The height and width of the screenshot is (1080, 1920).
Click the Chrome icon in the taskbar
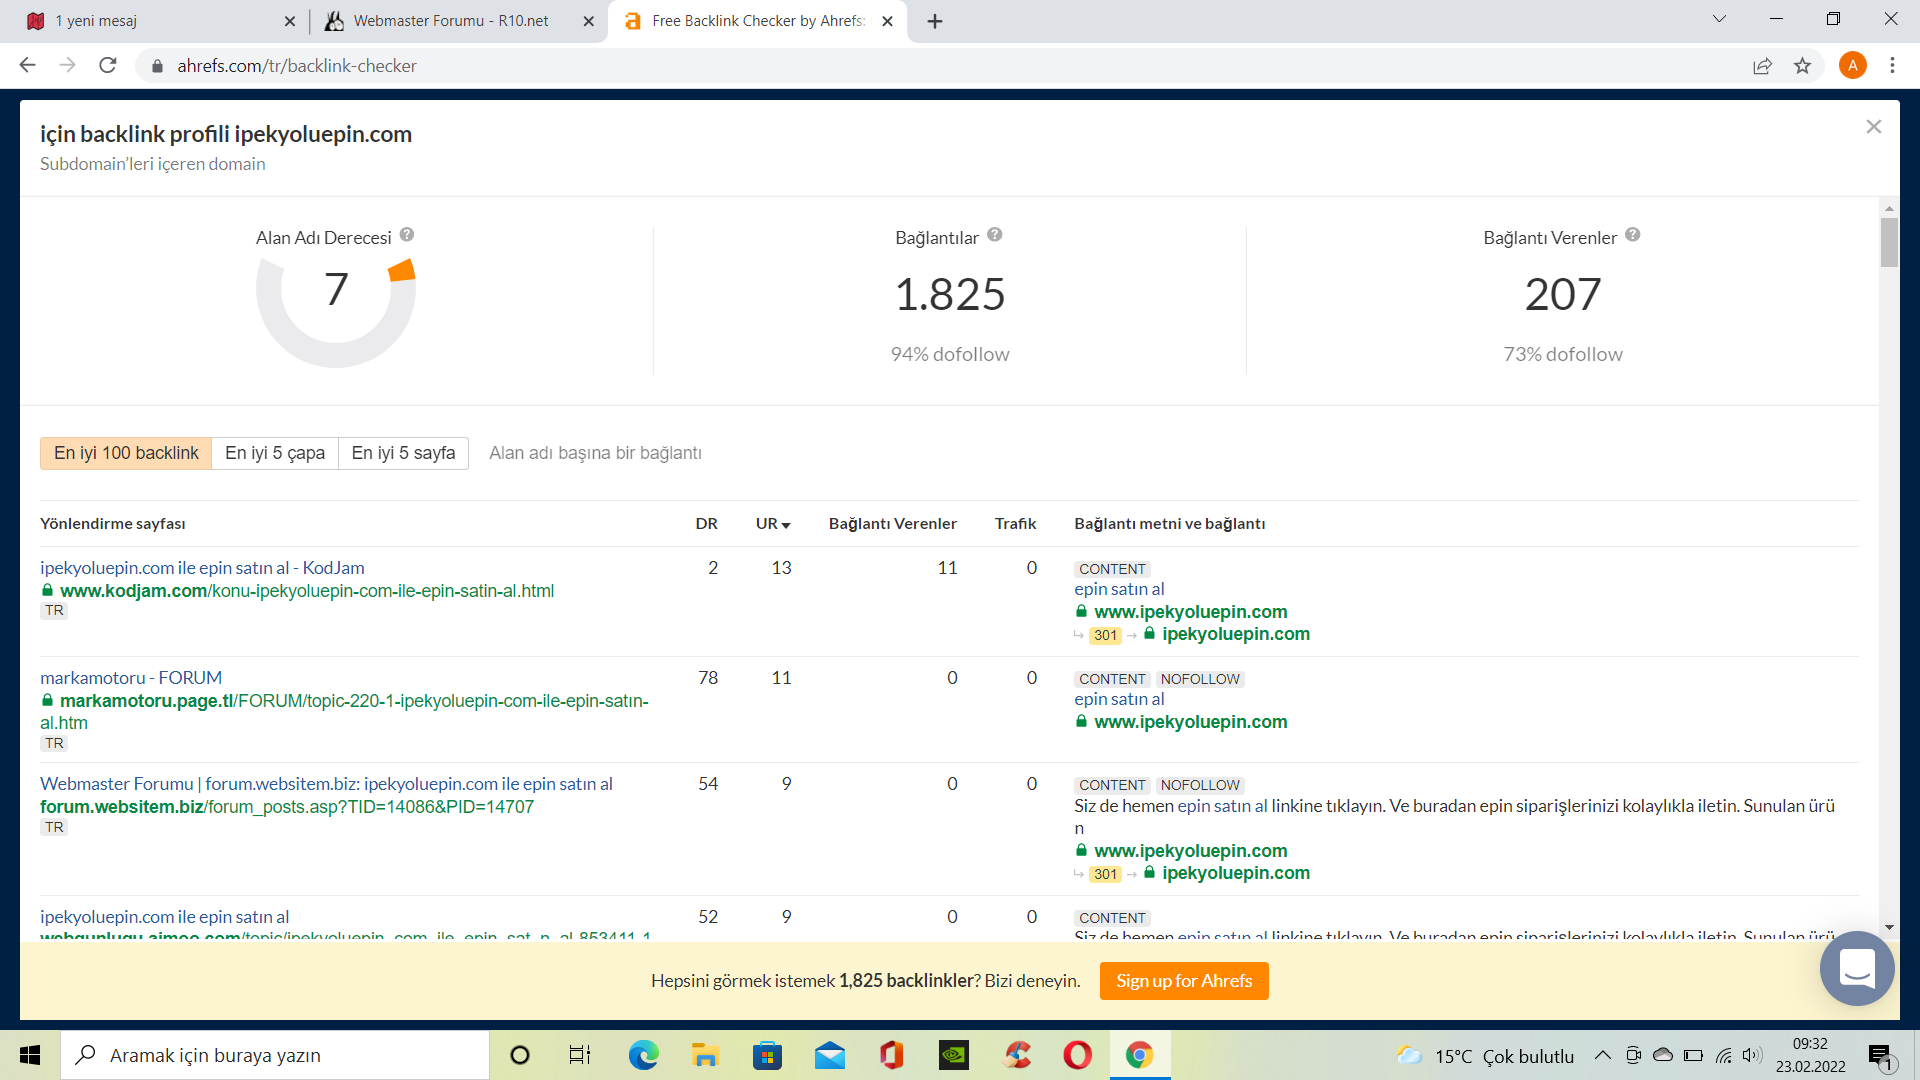pyautogui.click(x=1139, y=1055)
